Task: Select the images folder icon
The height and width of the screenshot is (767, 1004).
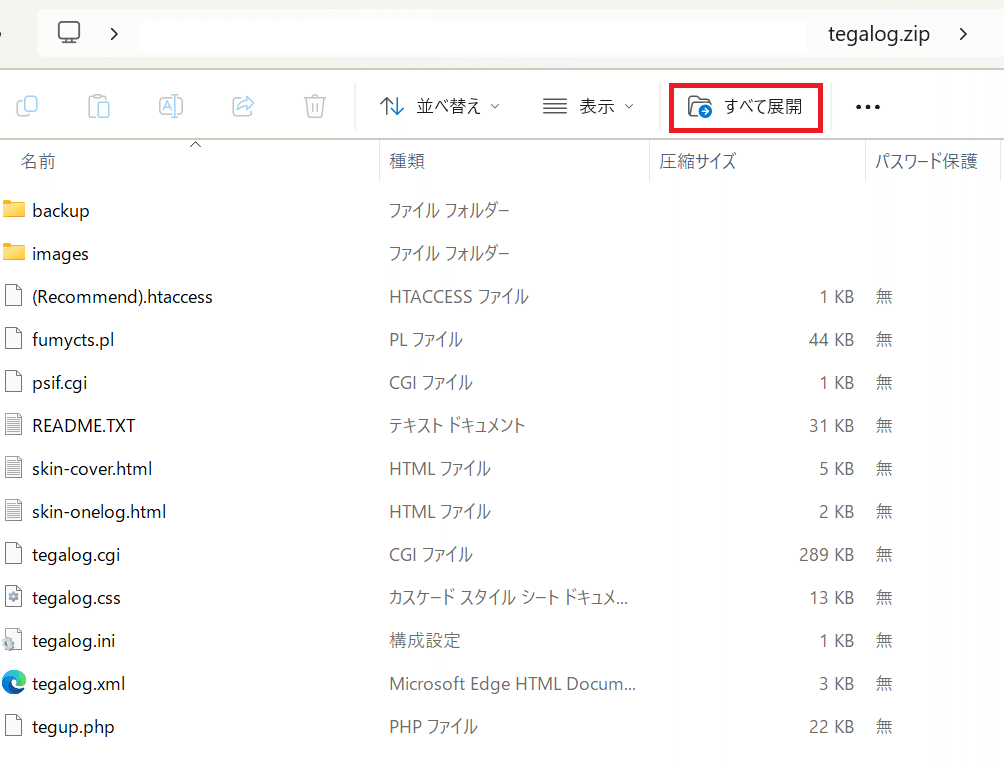Action: click(13, 252)
